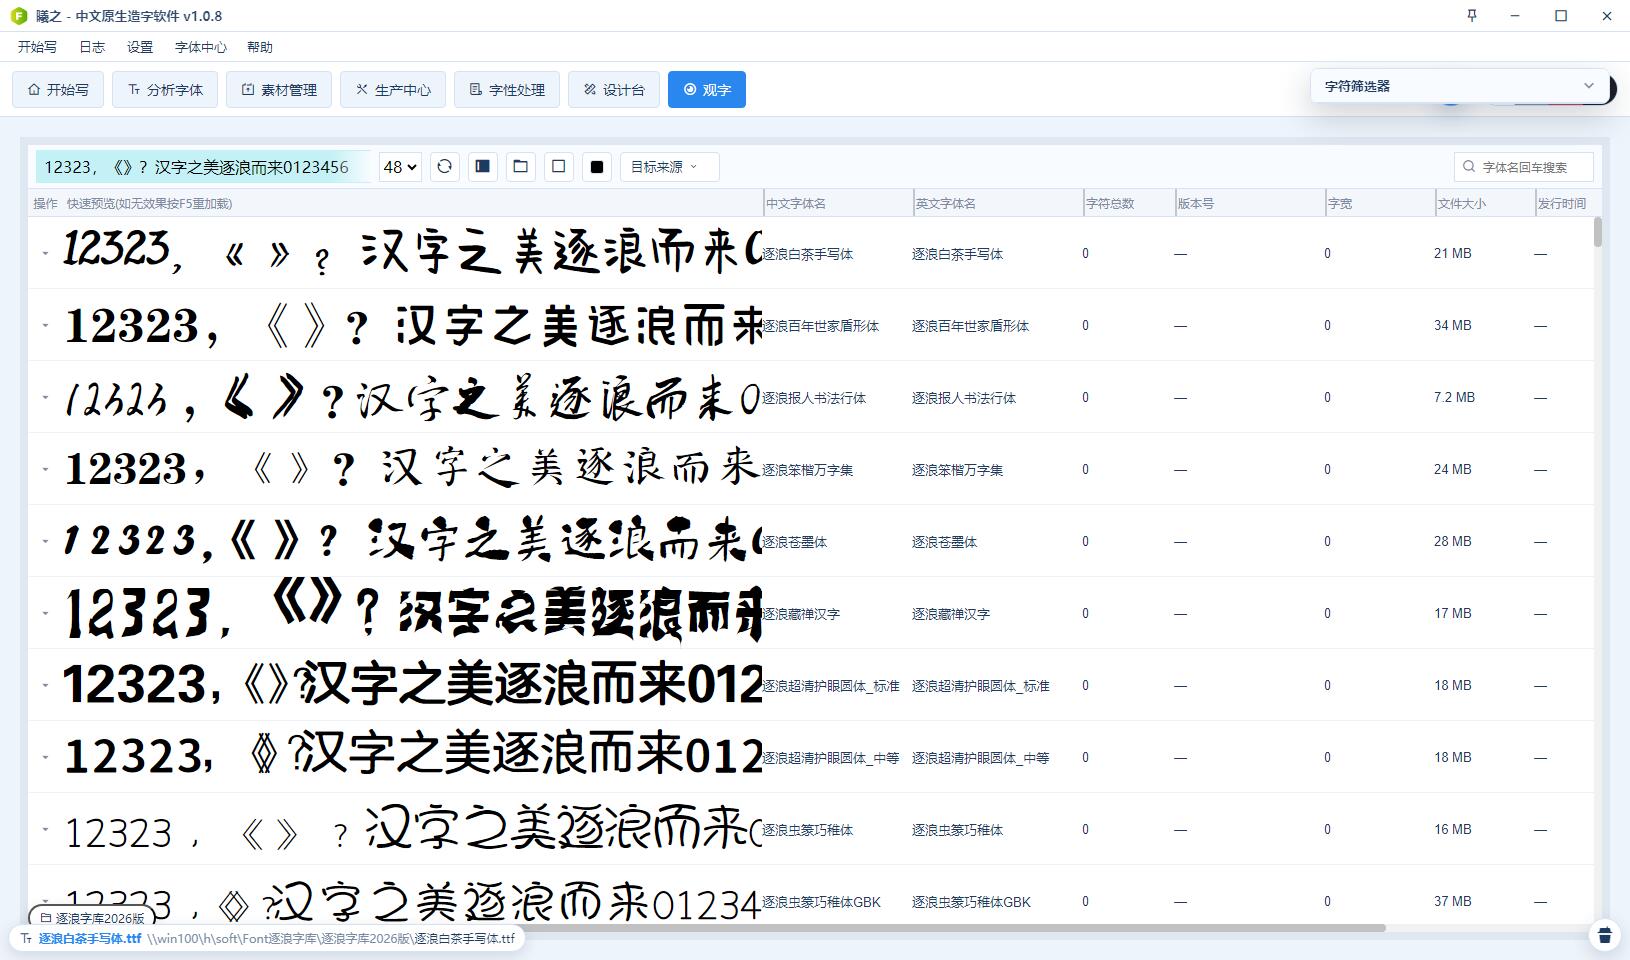Sort by 中文字体名 column header

pyautogui.click(x=838, y=203)
